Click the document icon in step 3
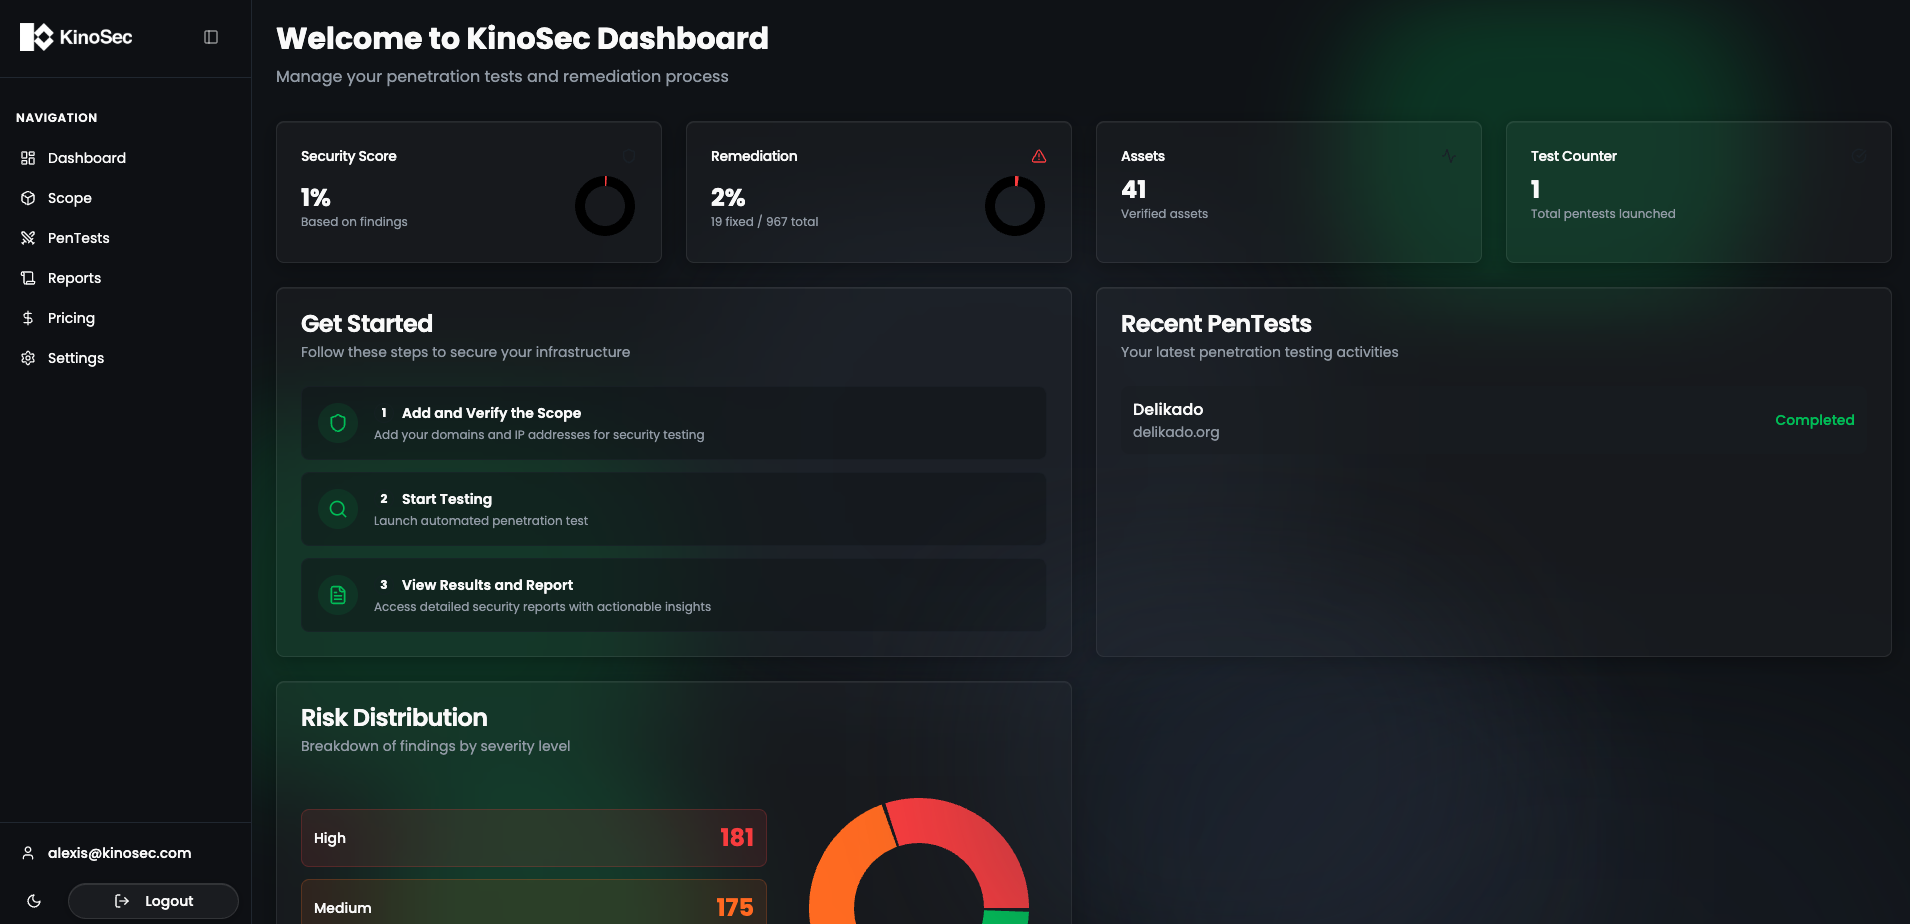Image resolution: width=1910 pixels, height=924 pixels. (x=338, y=595)
